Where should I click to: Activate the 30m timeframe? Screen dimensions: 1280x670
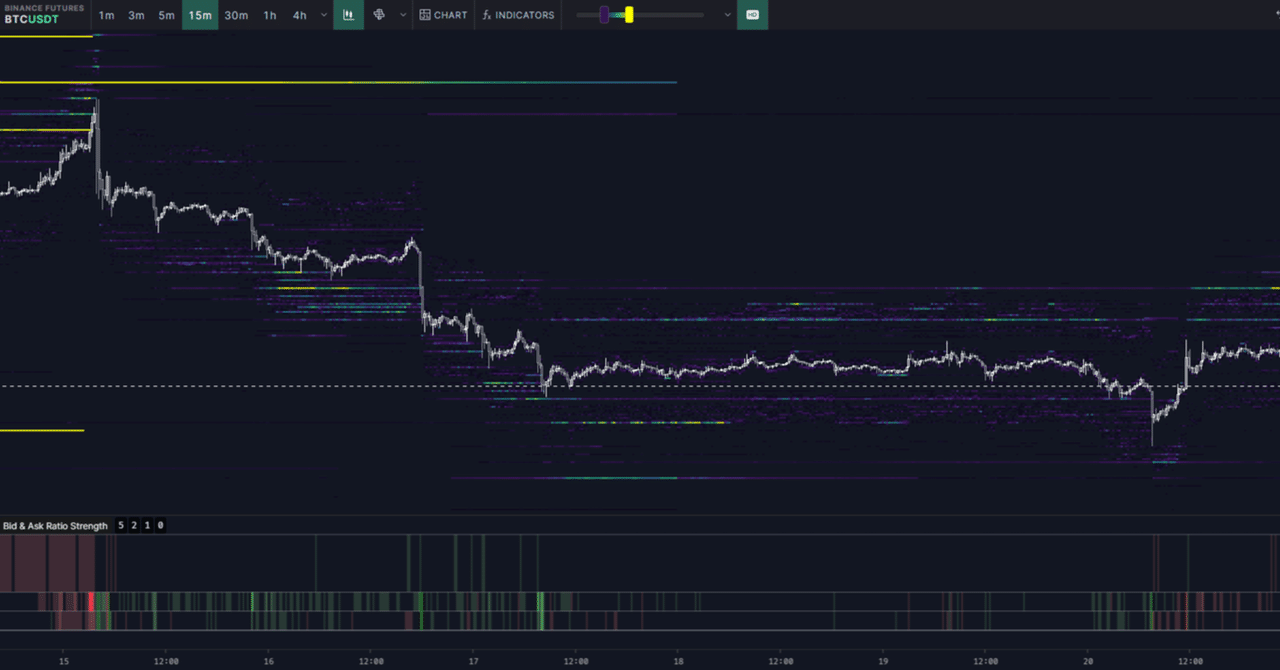236,15
